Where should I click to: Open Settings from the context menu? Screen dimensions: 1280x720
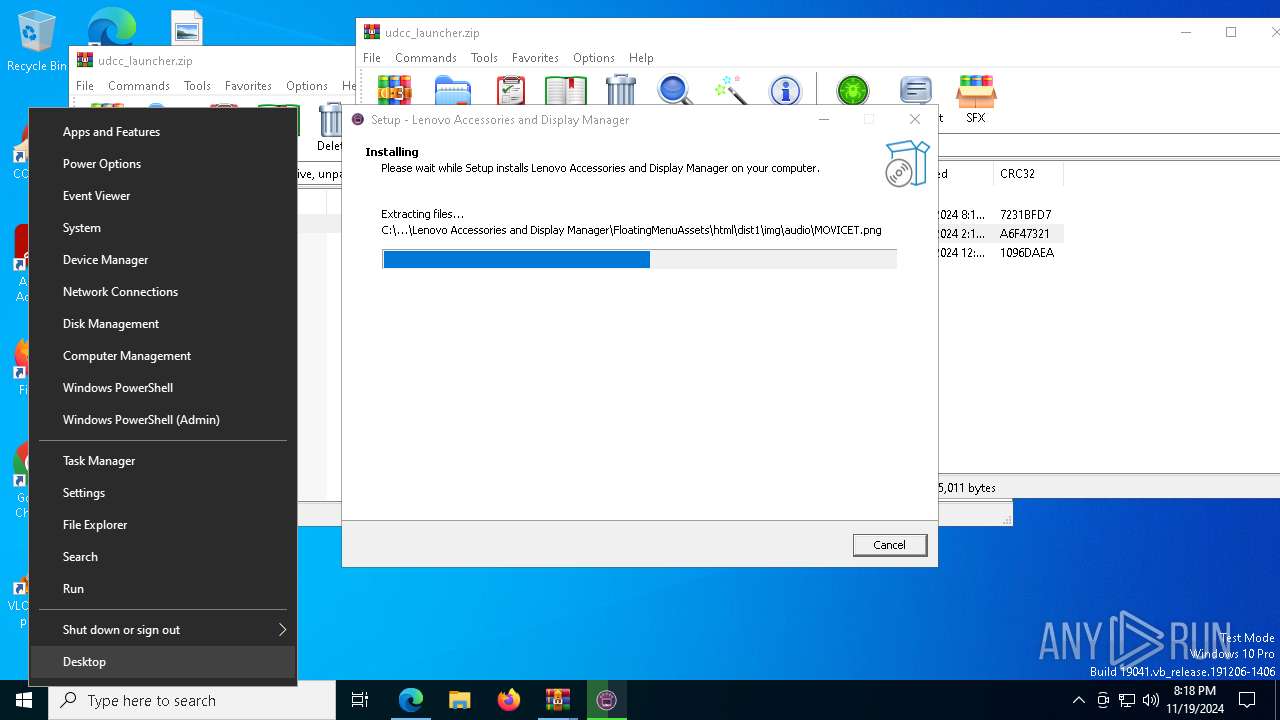pyautogui.click(x=163, y=492)
